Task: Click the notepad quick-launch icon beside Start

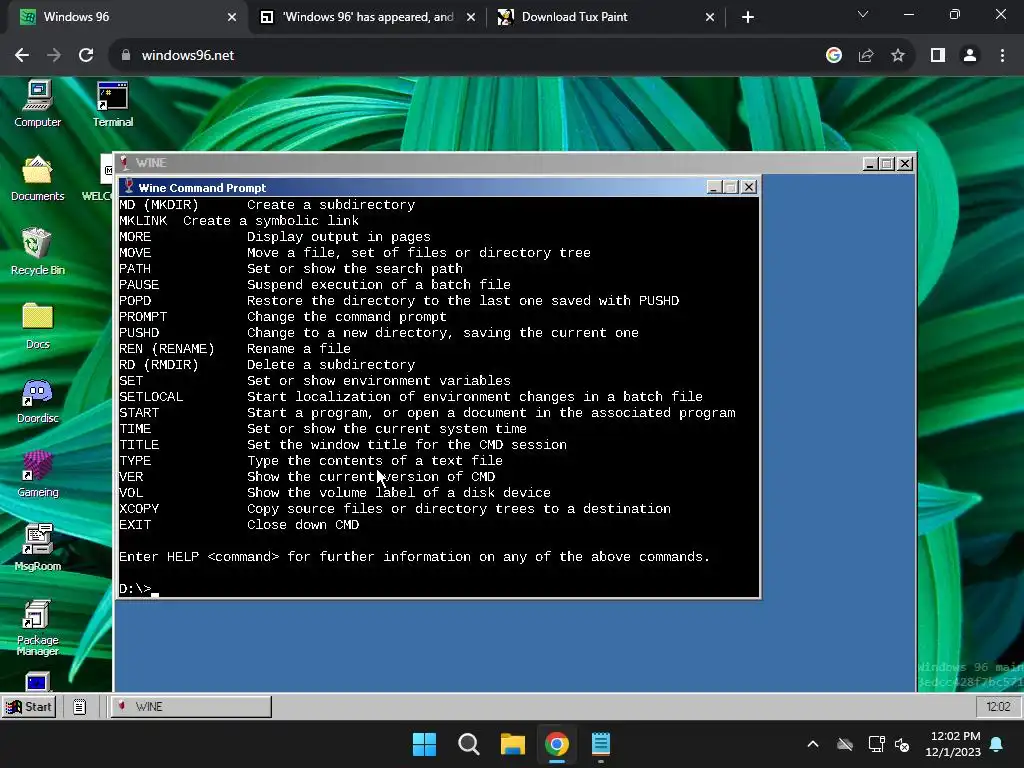Action: 80,707
